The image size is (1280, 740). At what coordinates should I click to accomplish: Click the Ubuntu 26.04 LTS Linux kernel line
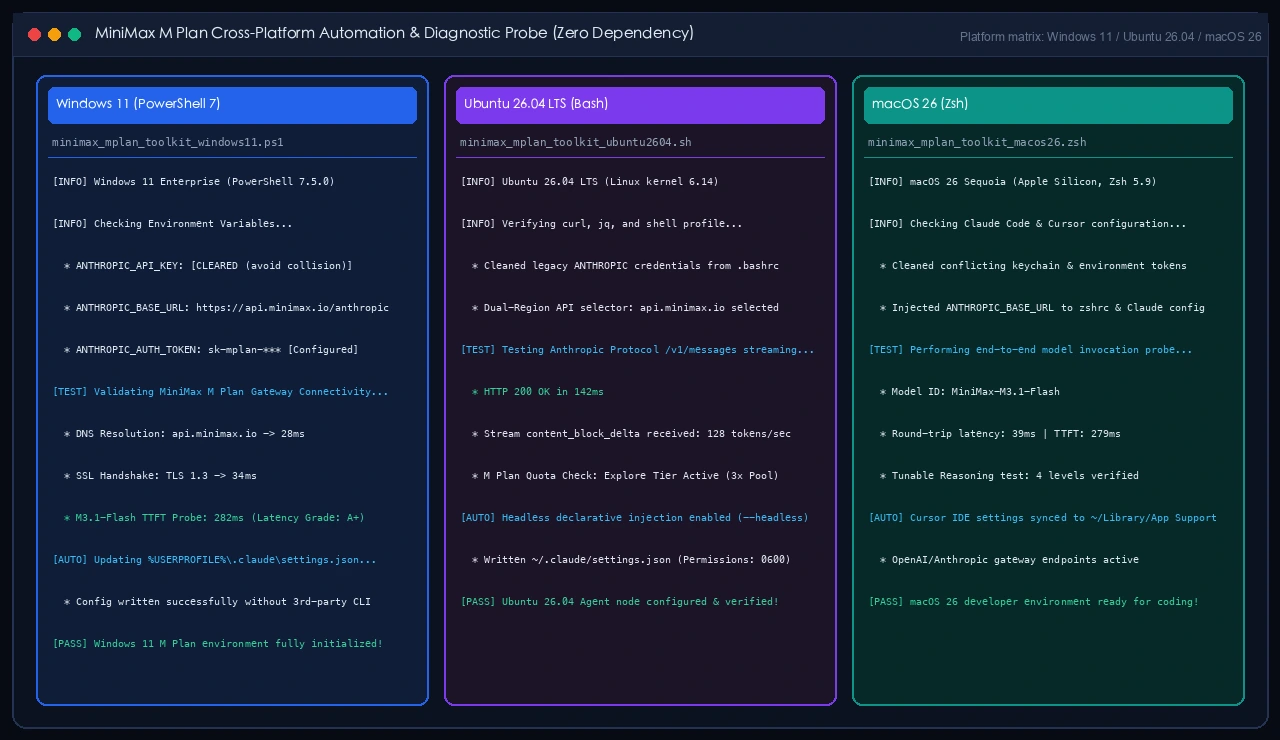[590, 182]
